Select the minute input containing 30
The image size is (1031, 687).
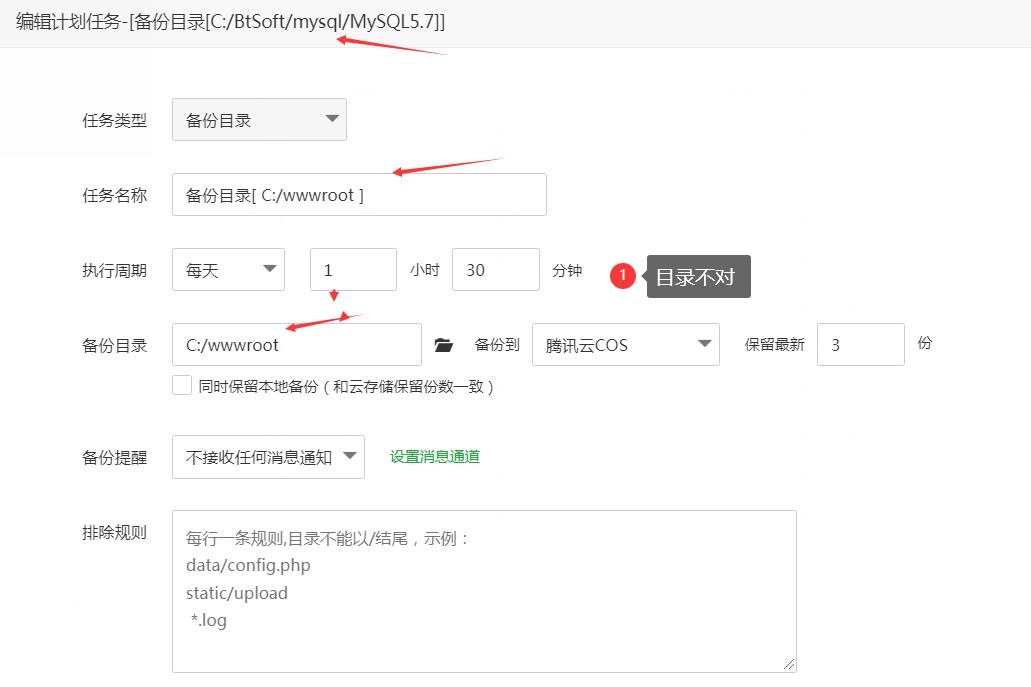[496, 270]
